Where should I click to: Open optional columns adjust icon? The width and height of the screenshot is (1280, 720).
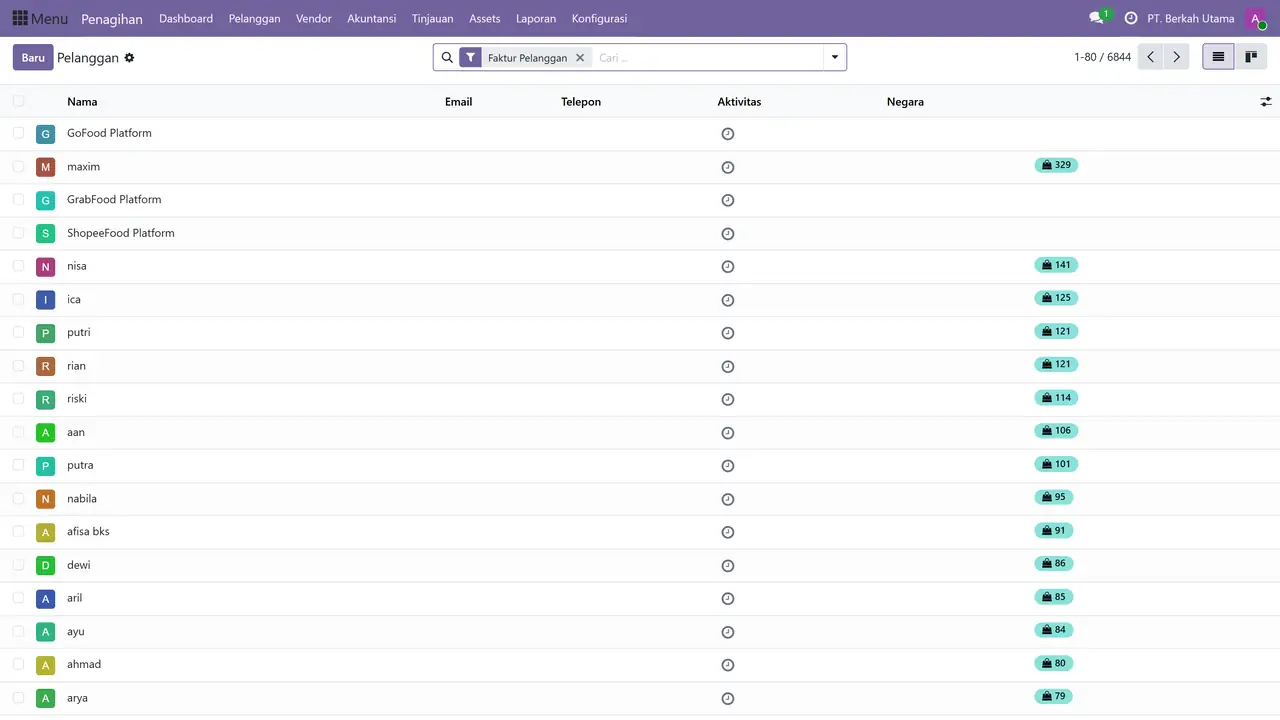coord(1266,102)
